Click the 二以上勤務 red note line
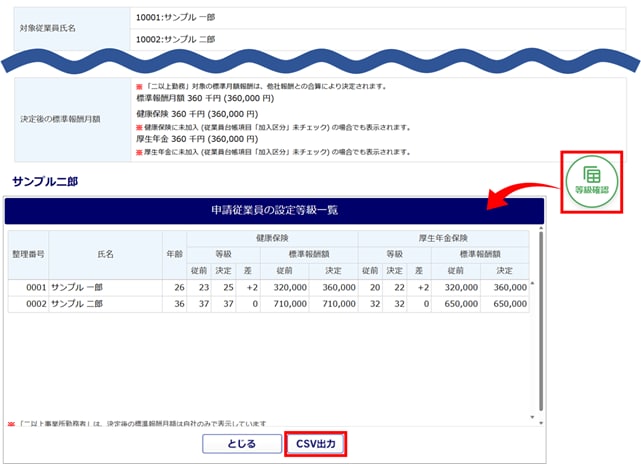 pyautogui.click(x=262, y=86)
